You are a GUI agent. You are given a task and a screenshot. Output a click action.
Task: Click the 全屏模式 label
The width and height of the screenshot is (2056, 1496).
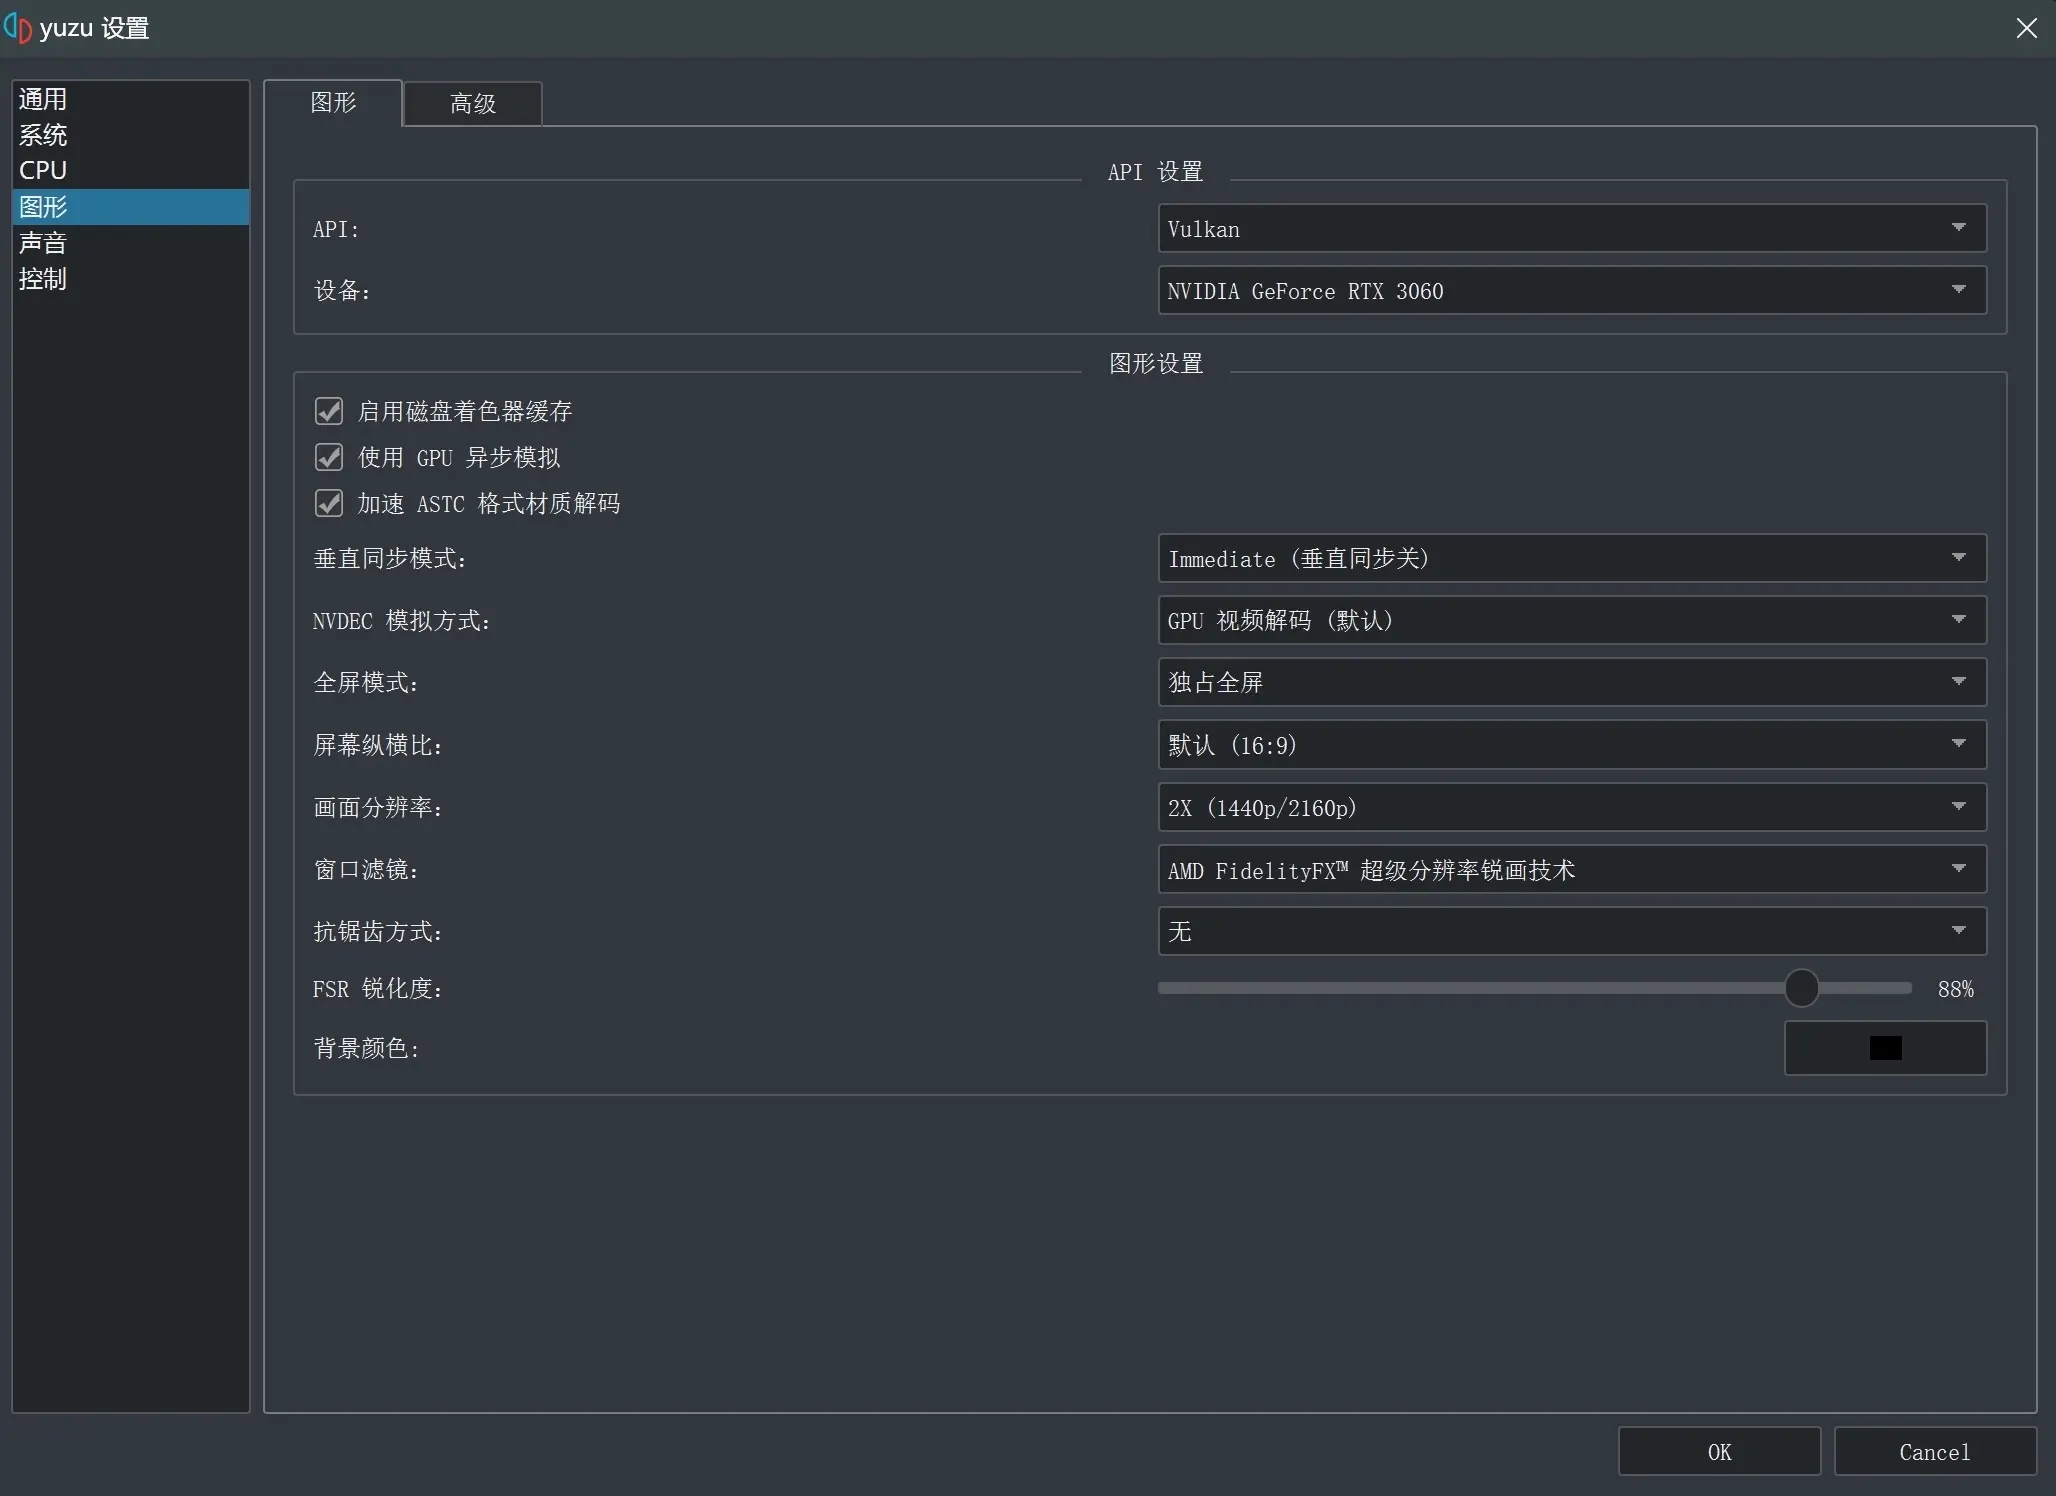[366, 683]
